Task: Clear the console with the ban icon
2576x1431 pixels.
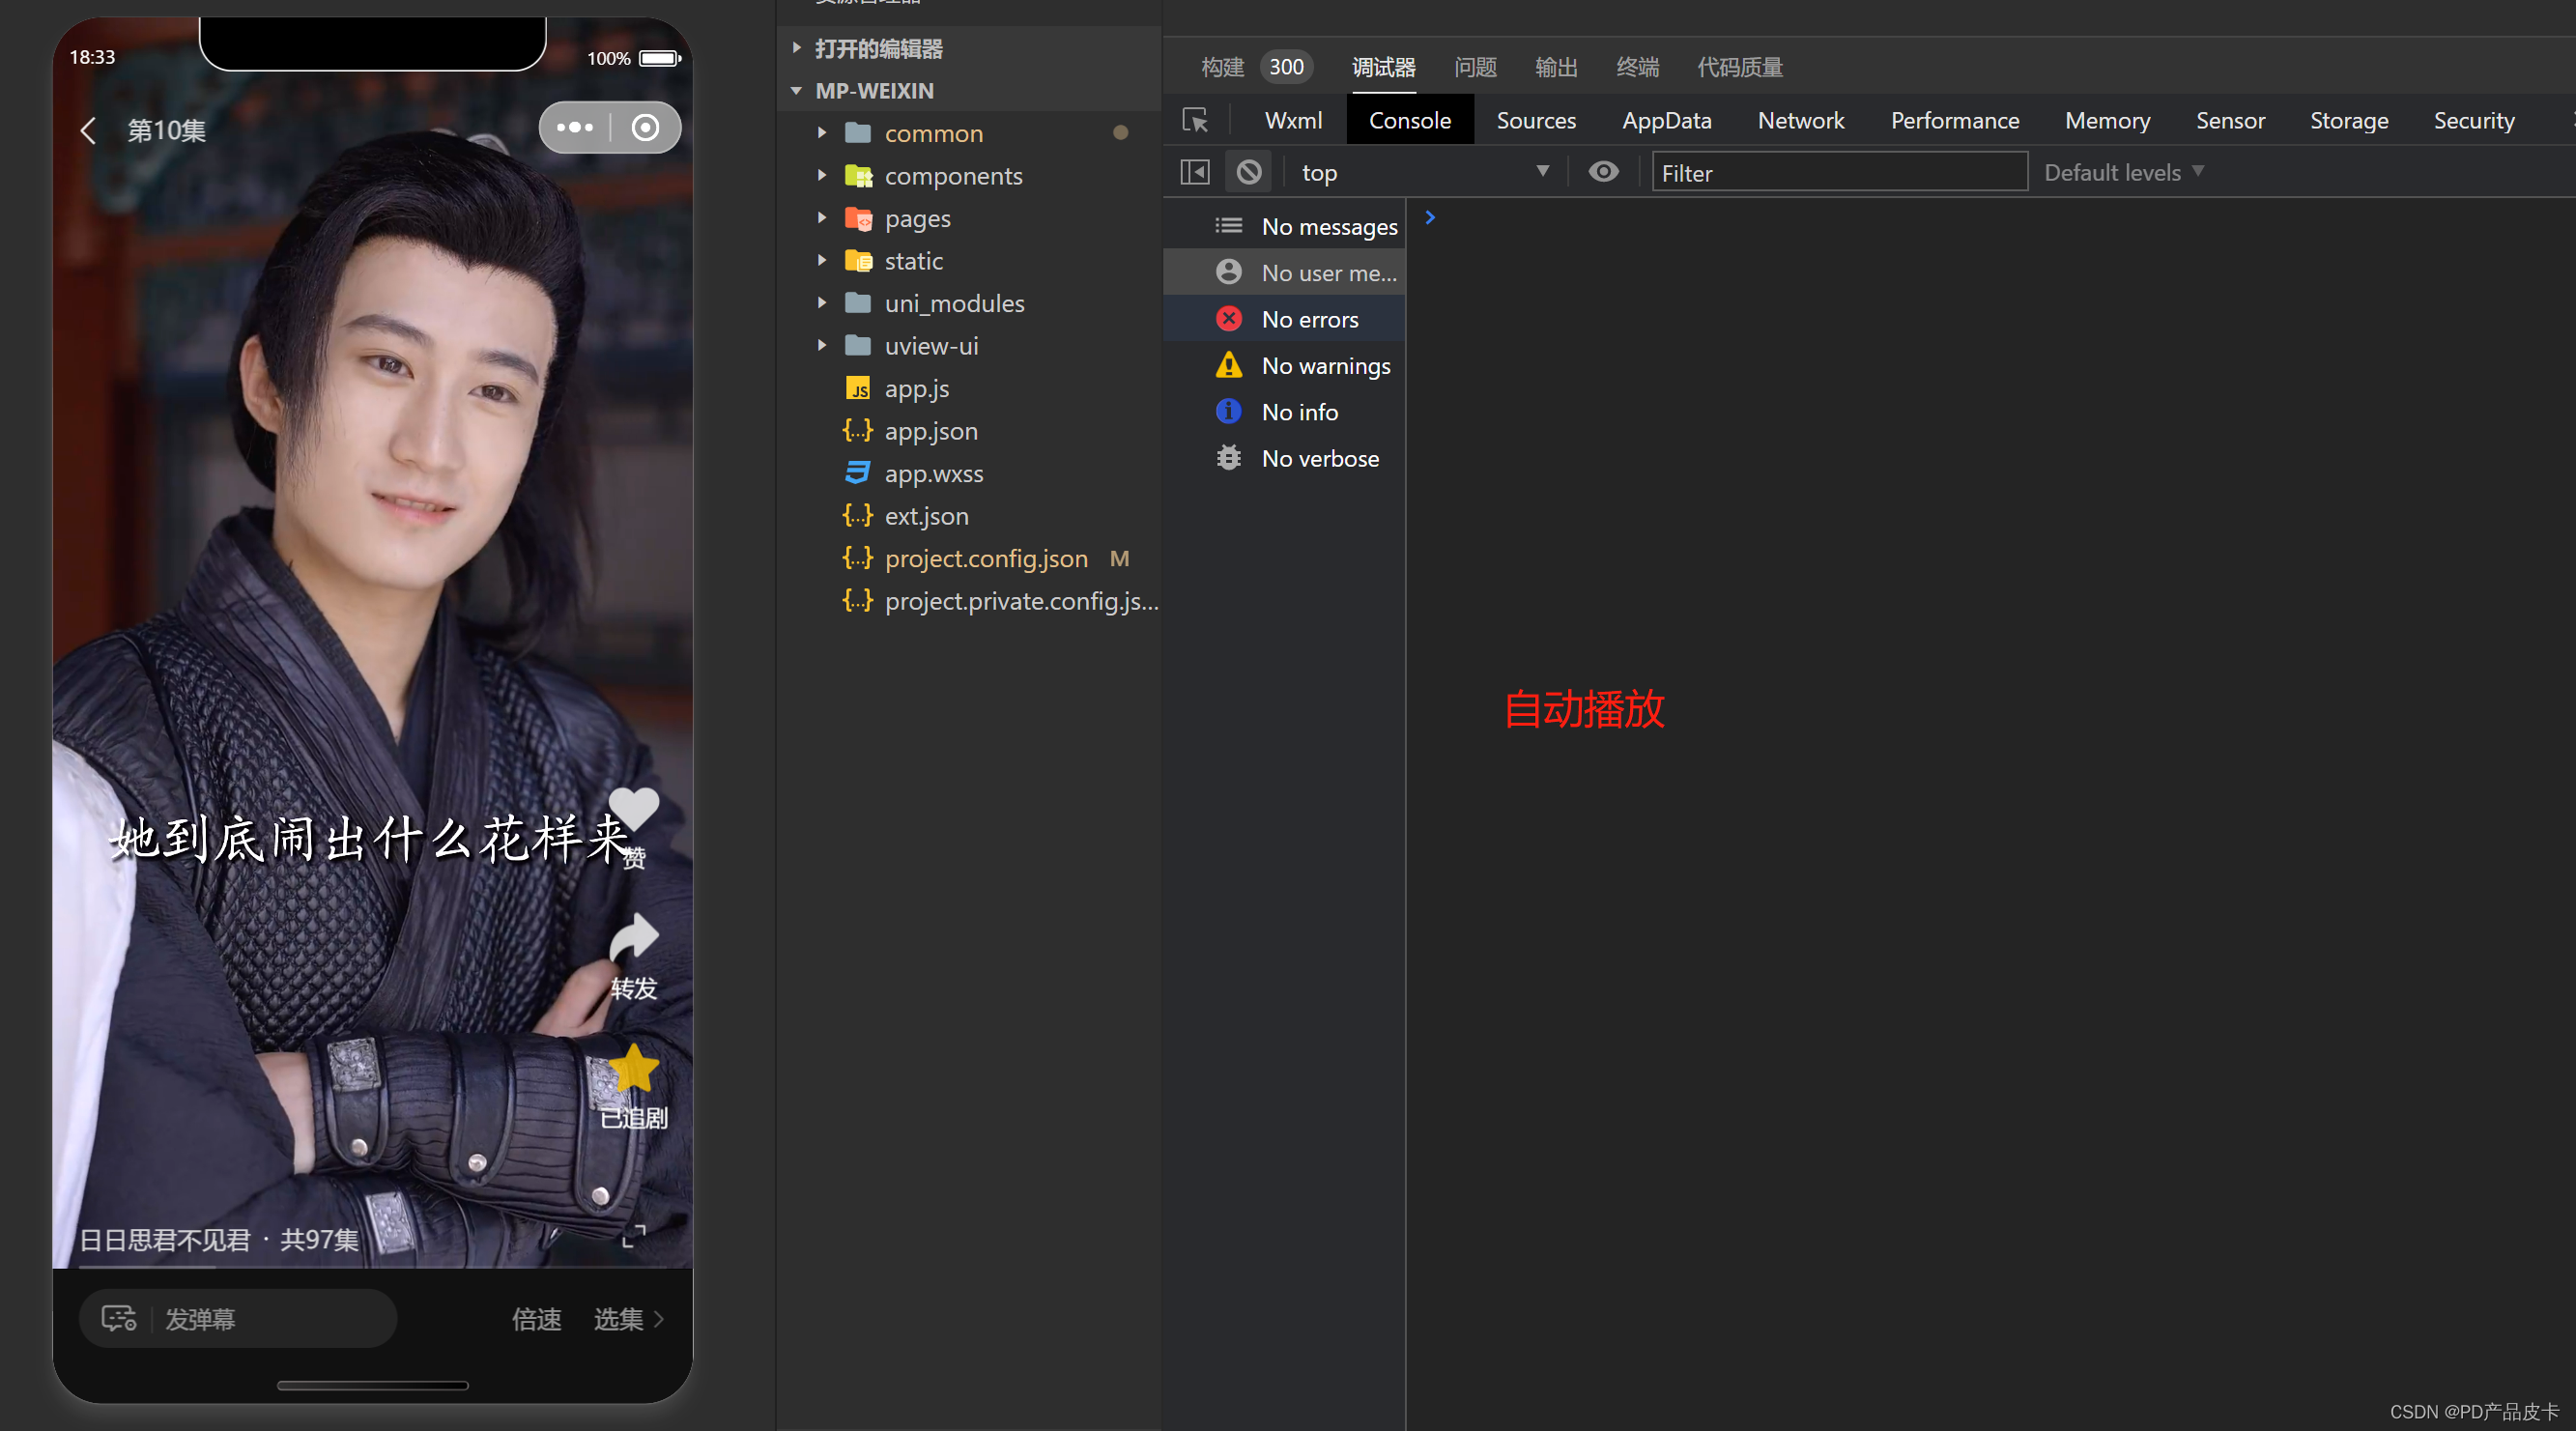Action: 1249,172
